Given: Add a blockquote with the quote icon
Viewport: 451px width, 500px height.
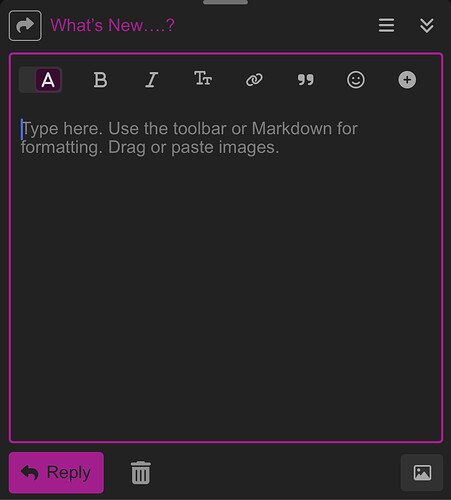Looking at the screenshot, I should (305, 80).
